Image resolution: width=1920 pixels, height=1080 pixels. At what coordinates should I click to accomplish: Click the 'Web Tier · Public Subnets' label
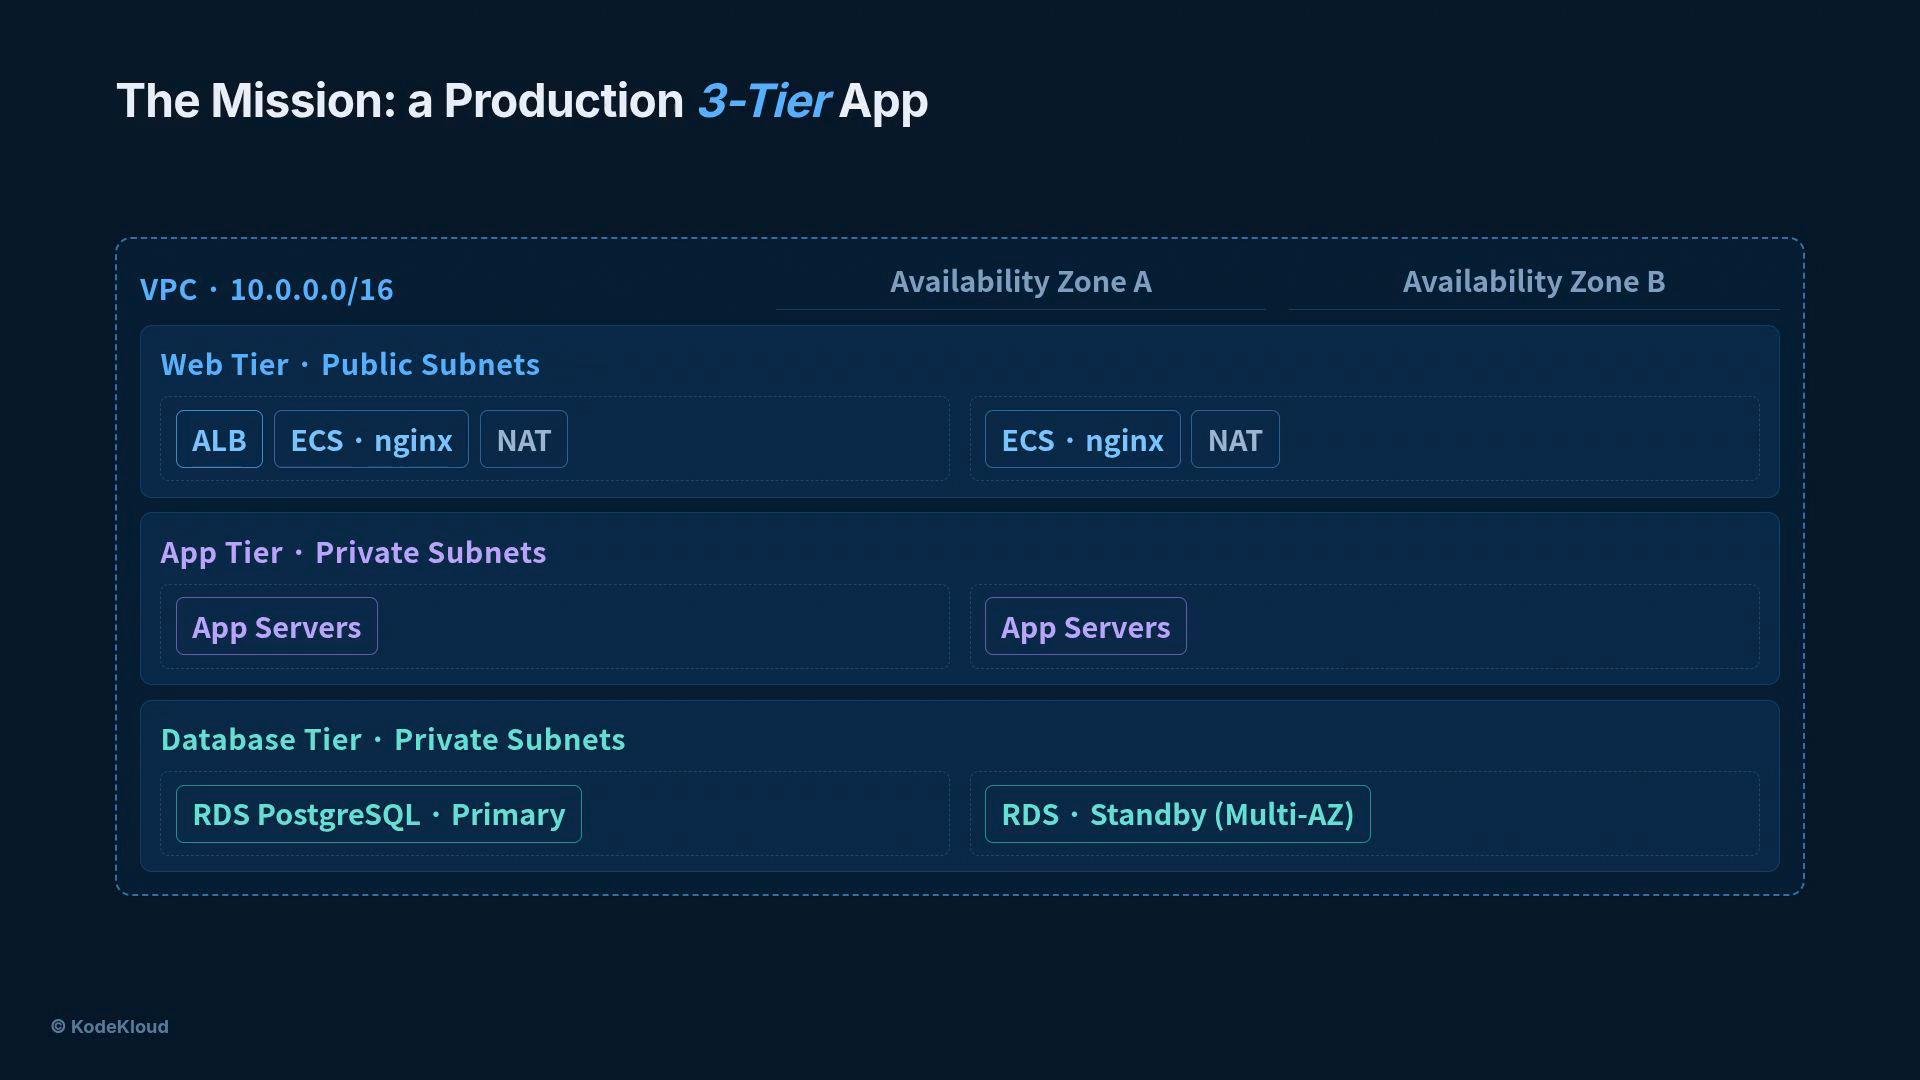click(x=350, y=364)
